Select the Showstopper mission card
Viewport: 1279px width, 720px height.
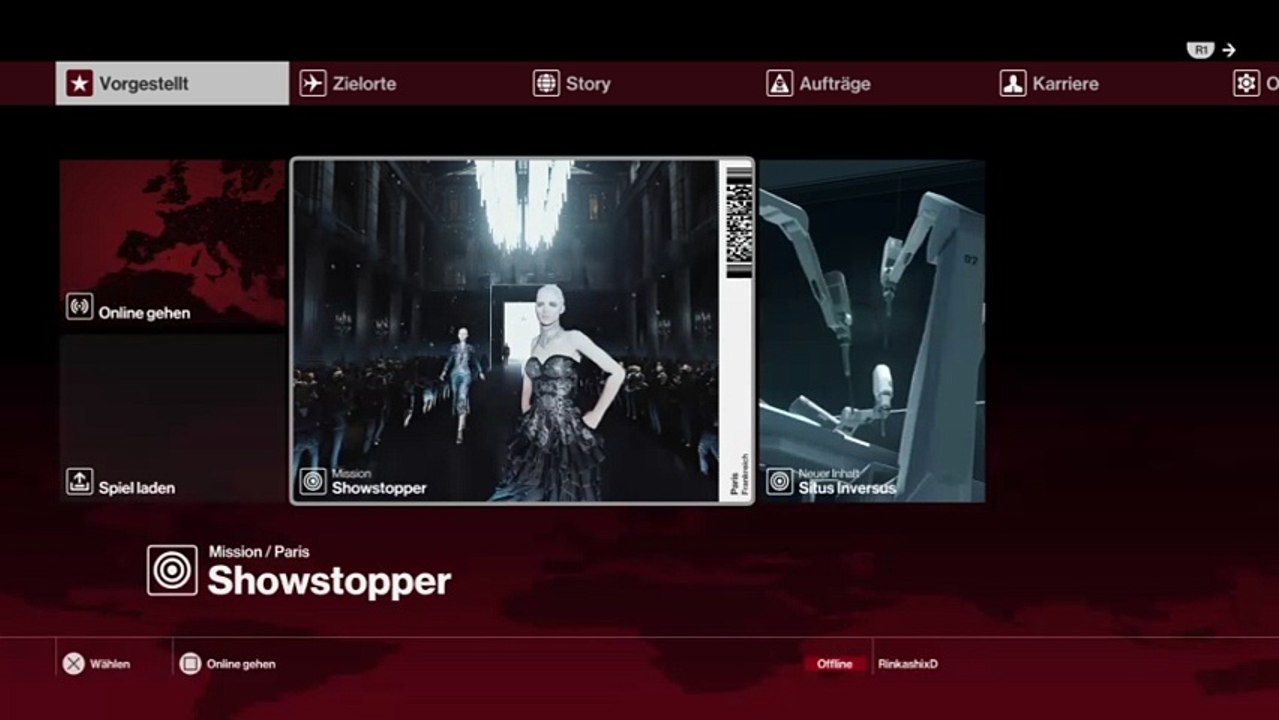coord(522,330)
